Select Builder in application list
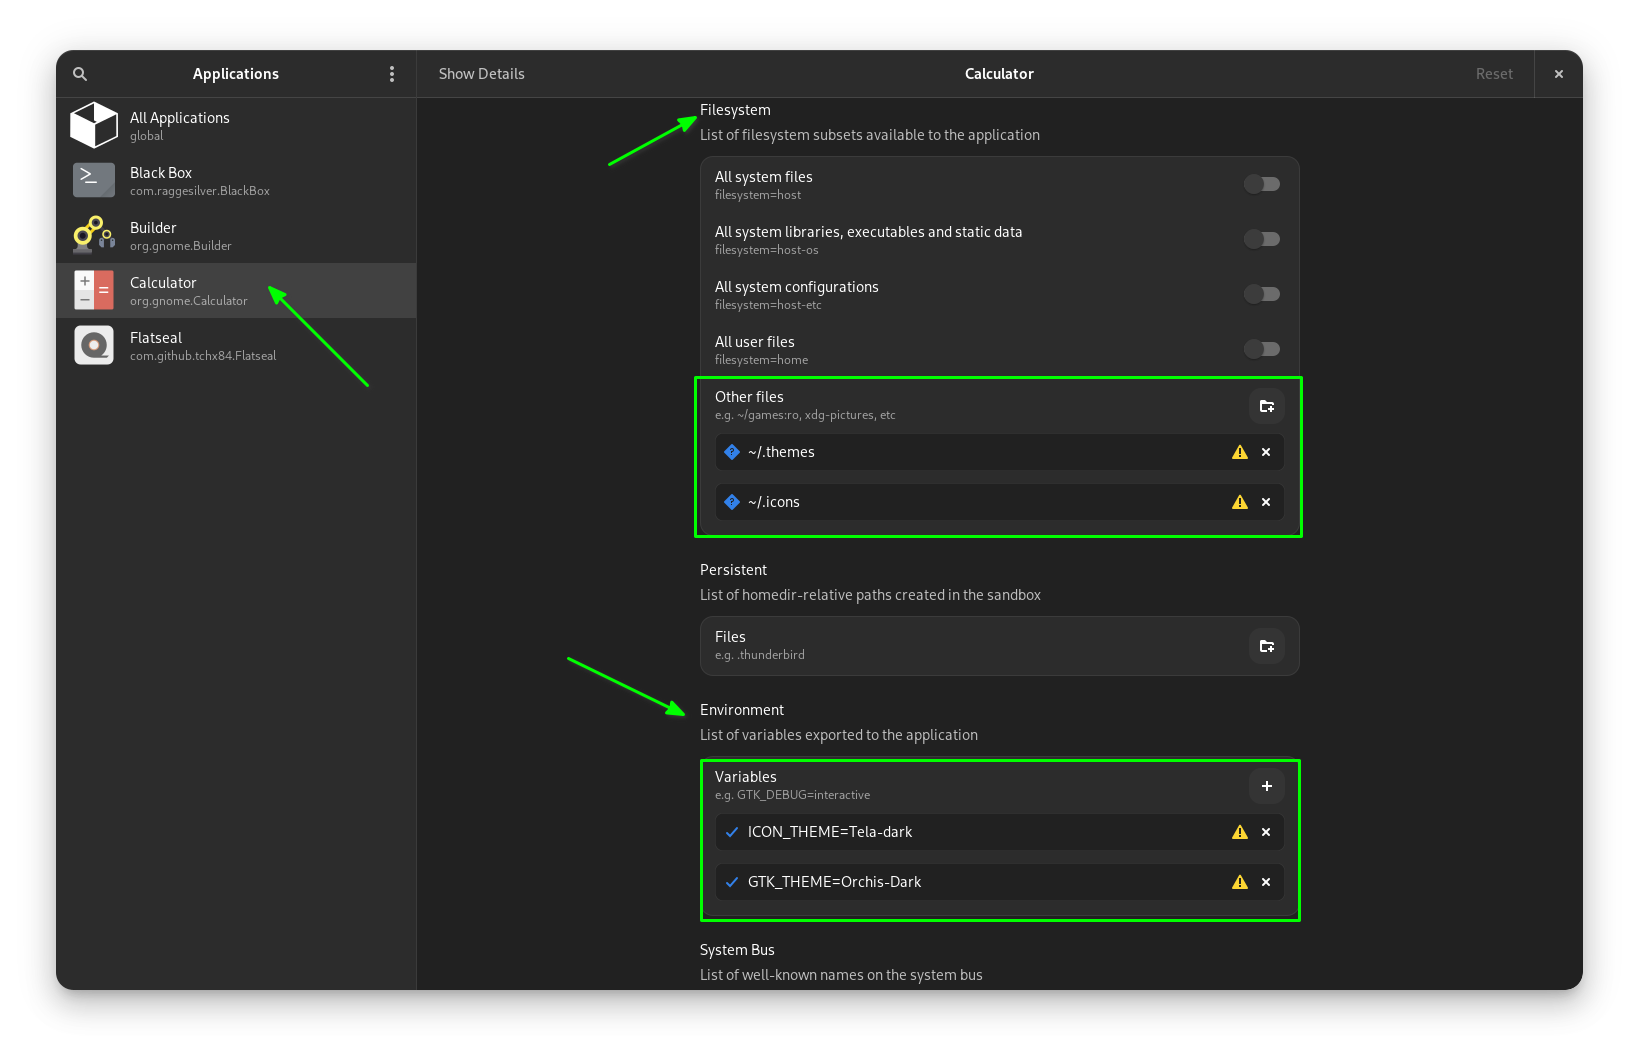 click(236, 236)
